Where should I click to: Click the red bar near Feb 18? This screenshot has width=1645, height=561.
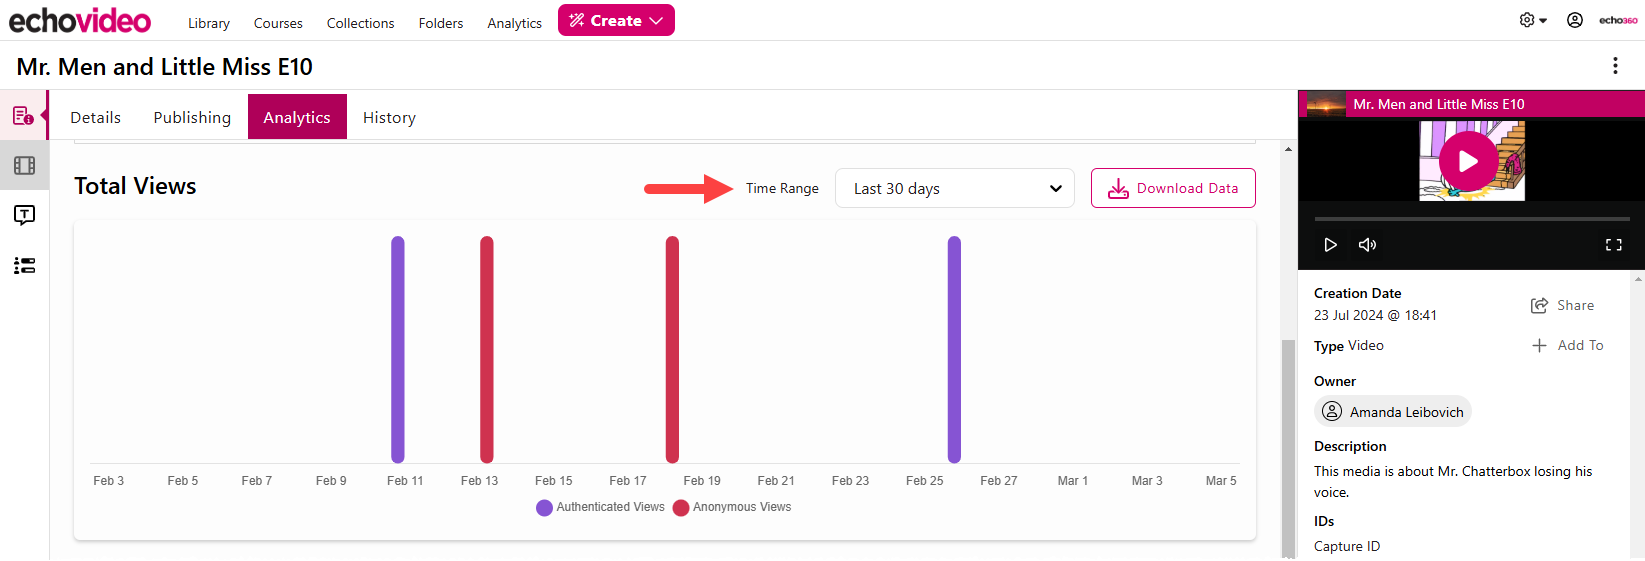tap(672, 349)
